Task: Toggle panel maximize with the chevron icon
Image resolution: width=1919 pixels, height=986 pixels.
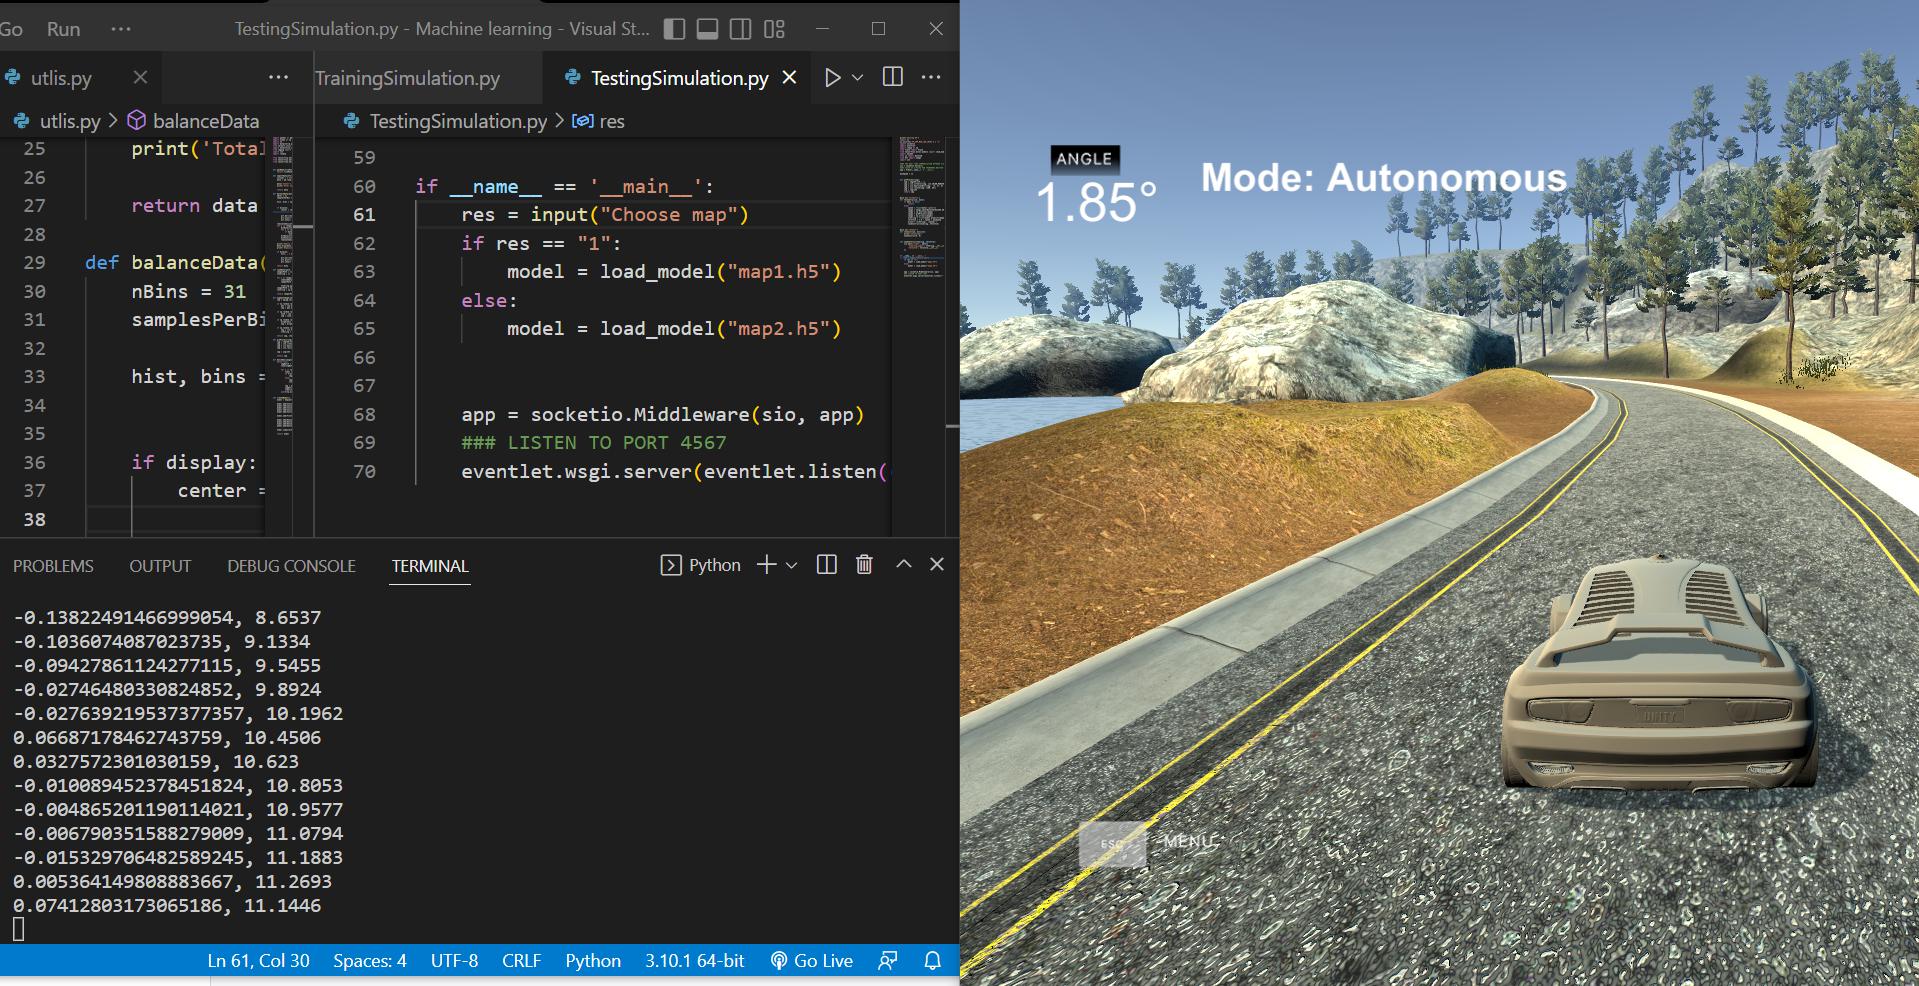Action: pos(903,564)
